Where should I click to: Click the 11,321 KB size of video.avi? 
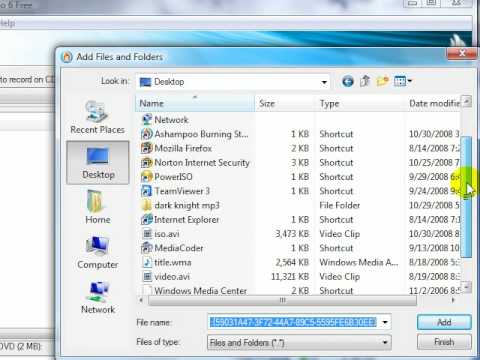pos(290,277)
